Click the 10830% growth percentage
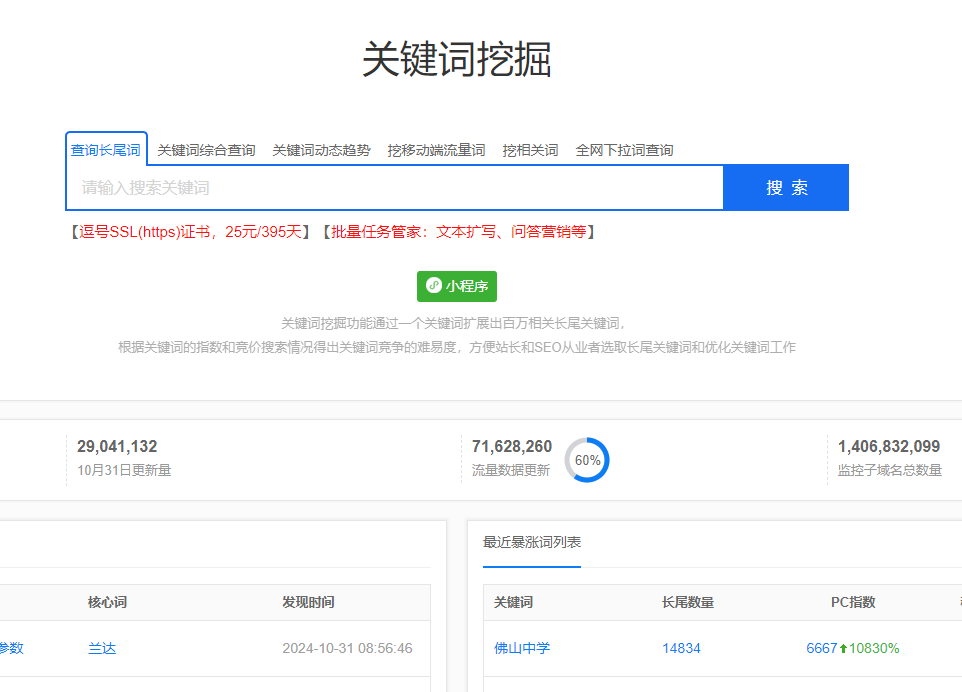962x692 pixels. pos(874,648)
